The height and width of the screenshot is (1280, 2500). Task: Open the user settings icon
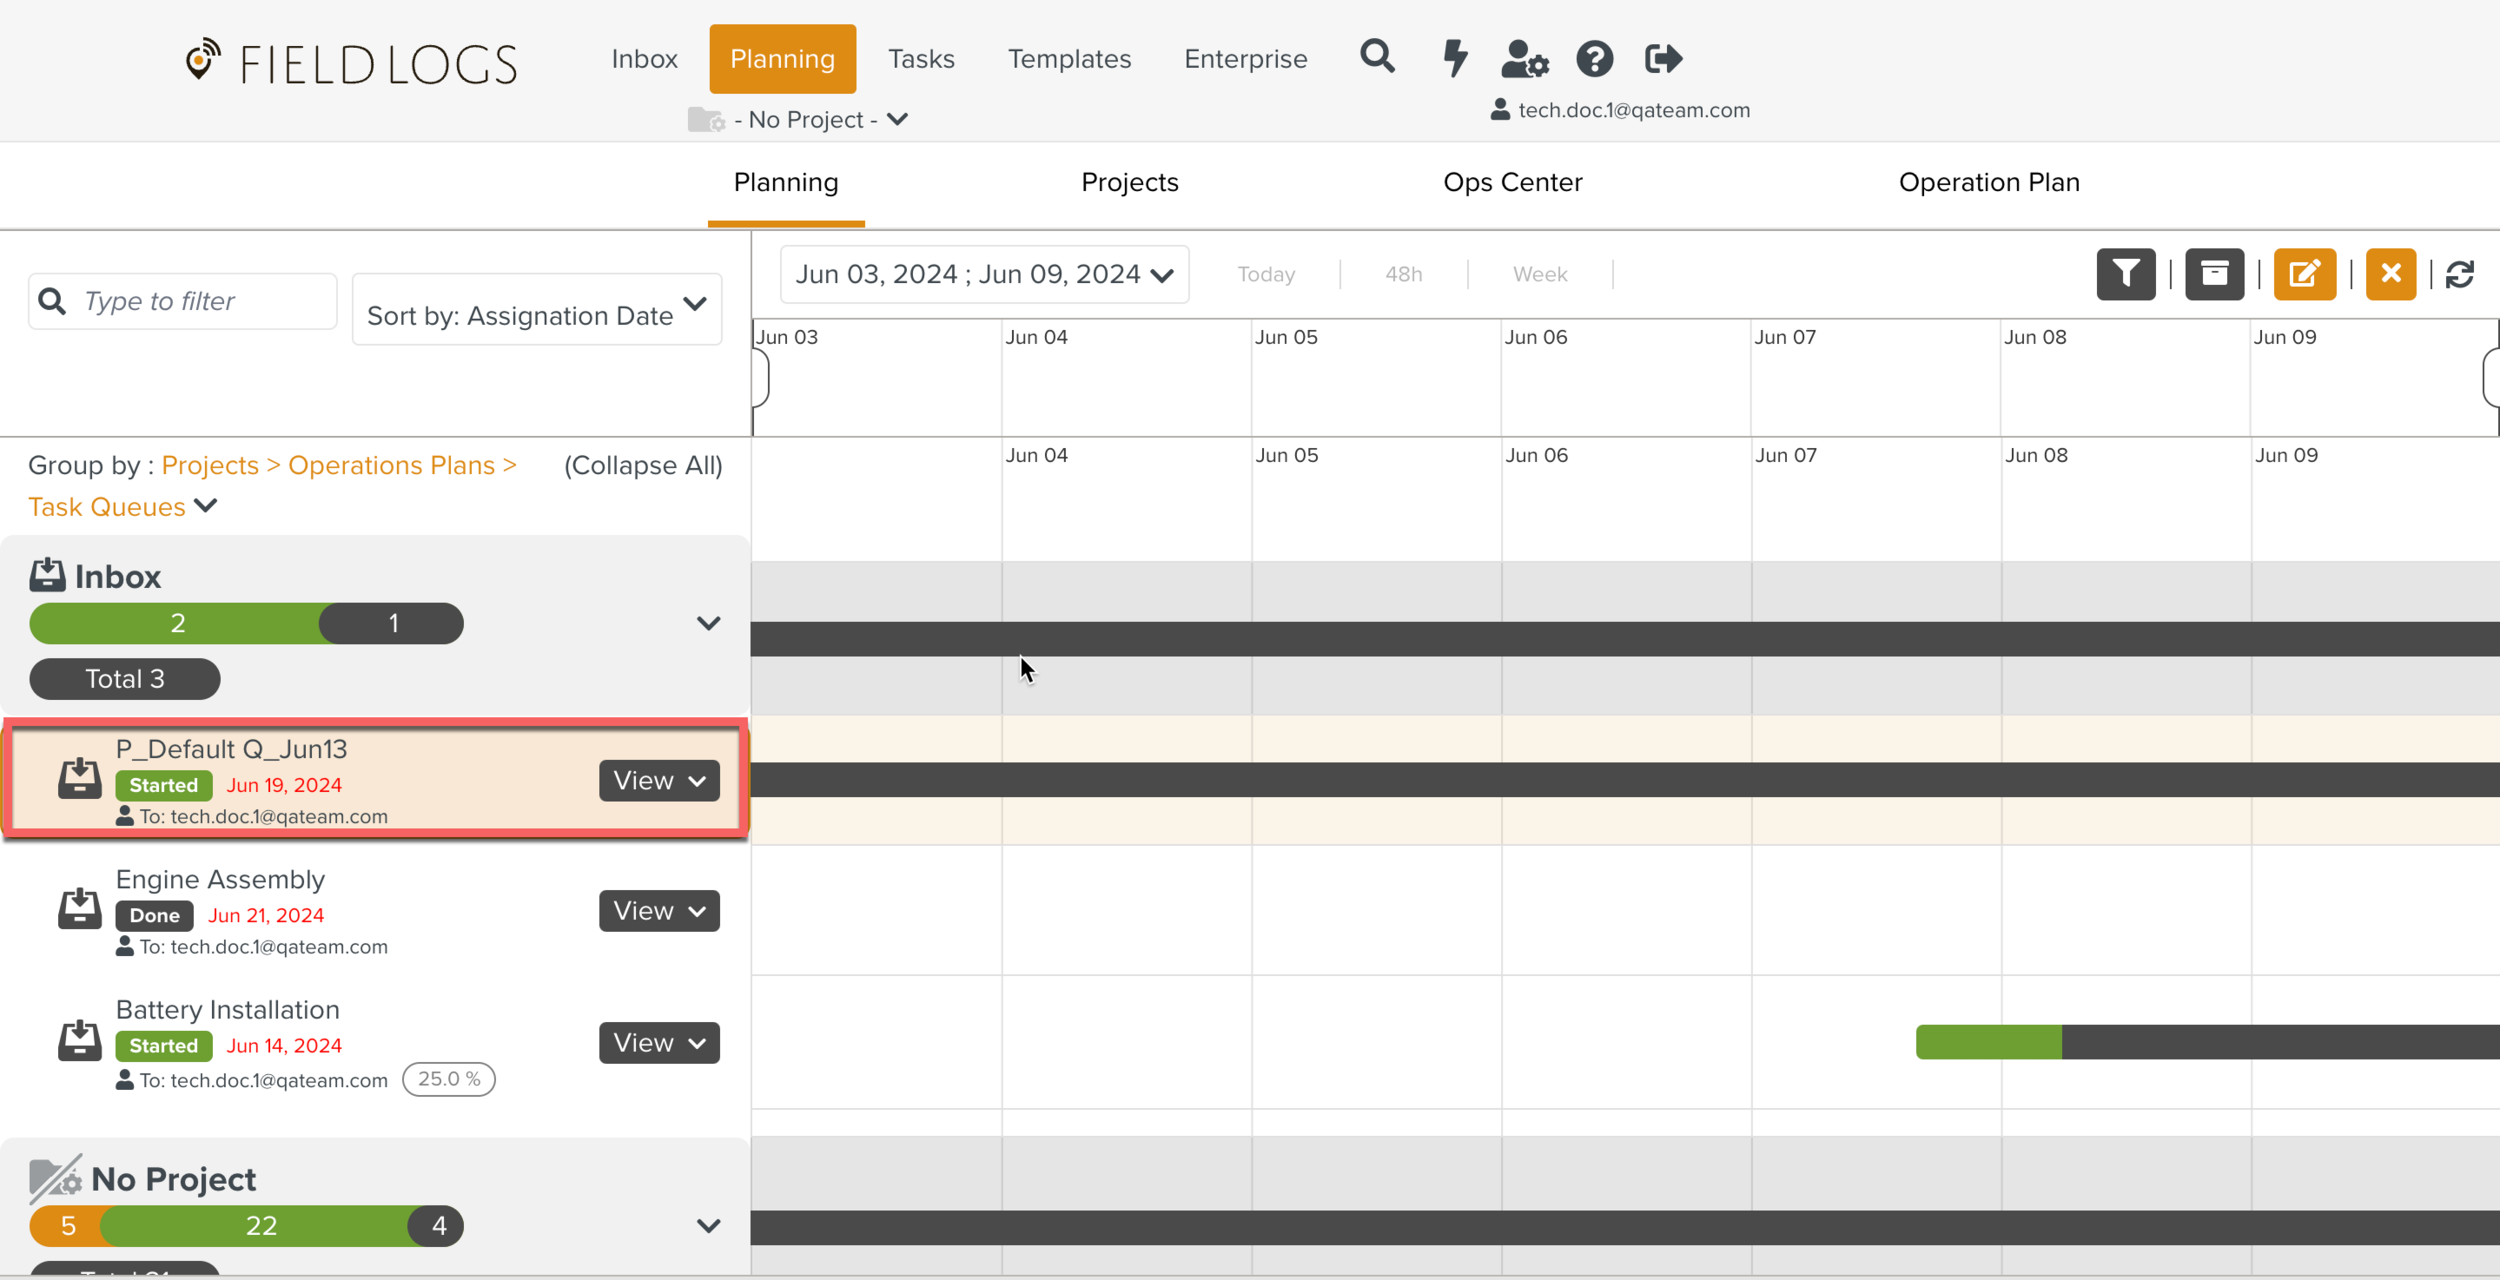(x=1524, y=59)
